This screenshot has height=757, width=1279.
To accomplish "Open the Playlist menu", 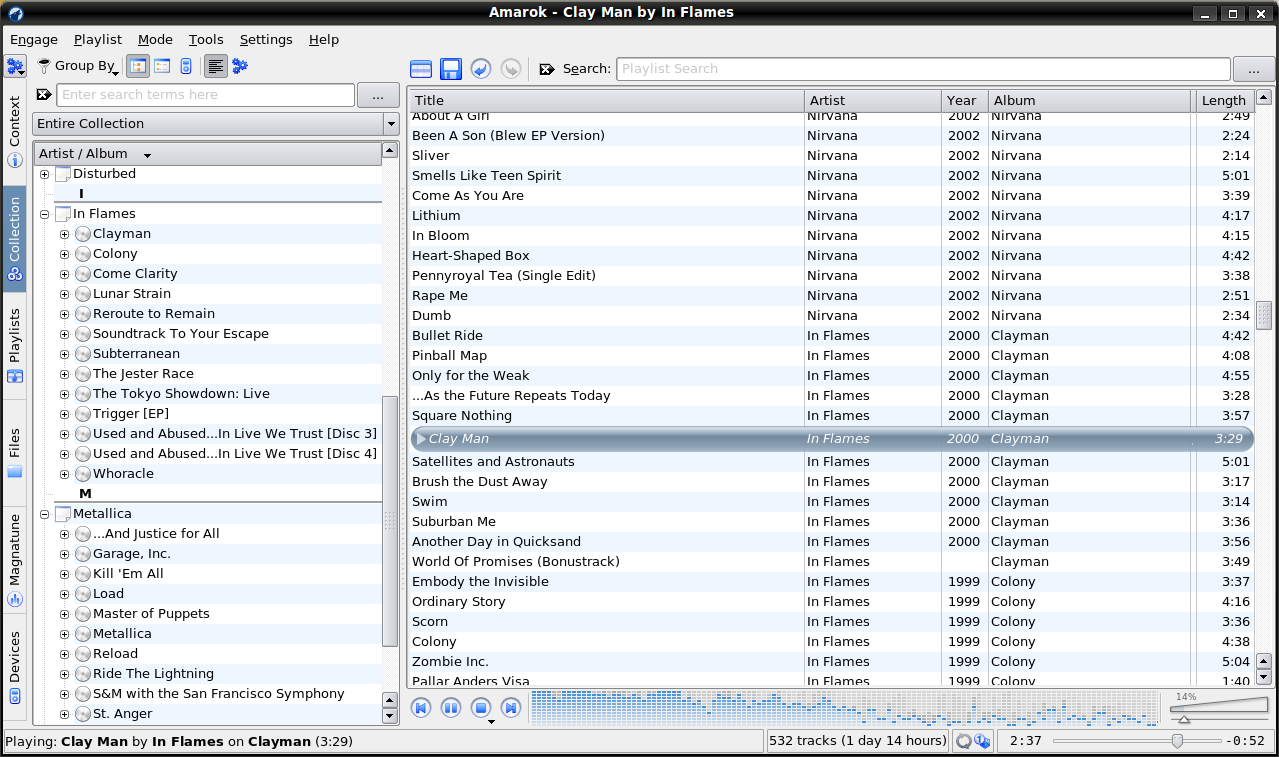I will click(98, 40).
